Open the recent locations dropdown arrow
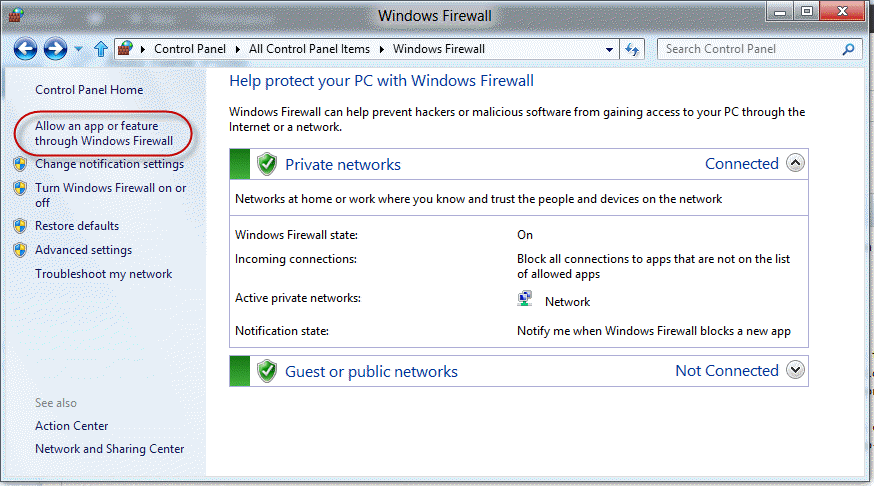 point(79,50)
